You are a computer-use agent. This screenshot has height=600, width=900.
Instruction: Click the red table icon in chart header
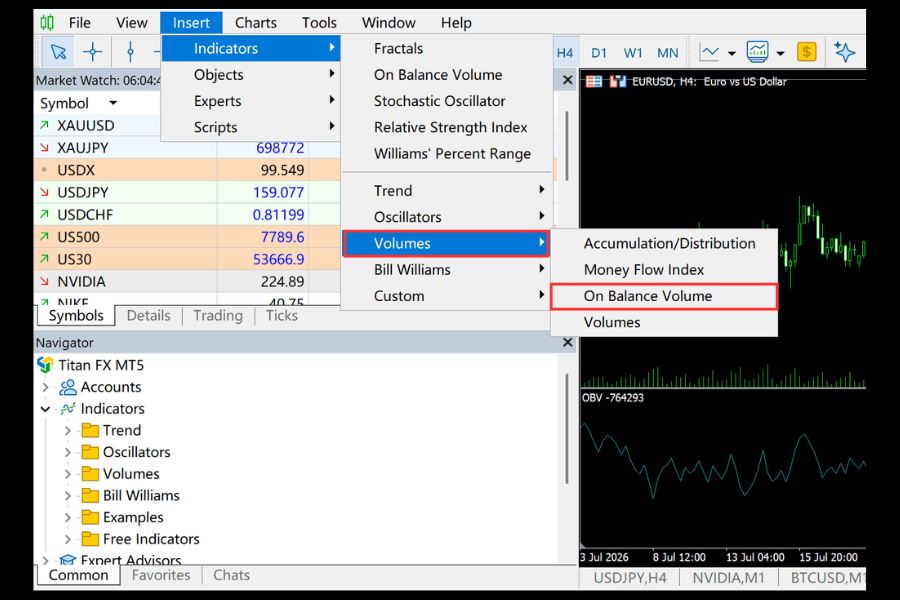[594, 82]
